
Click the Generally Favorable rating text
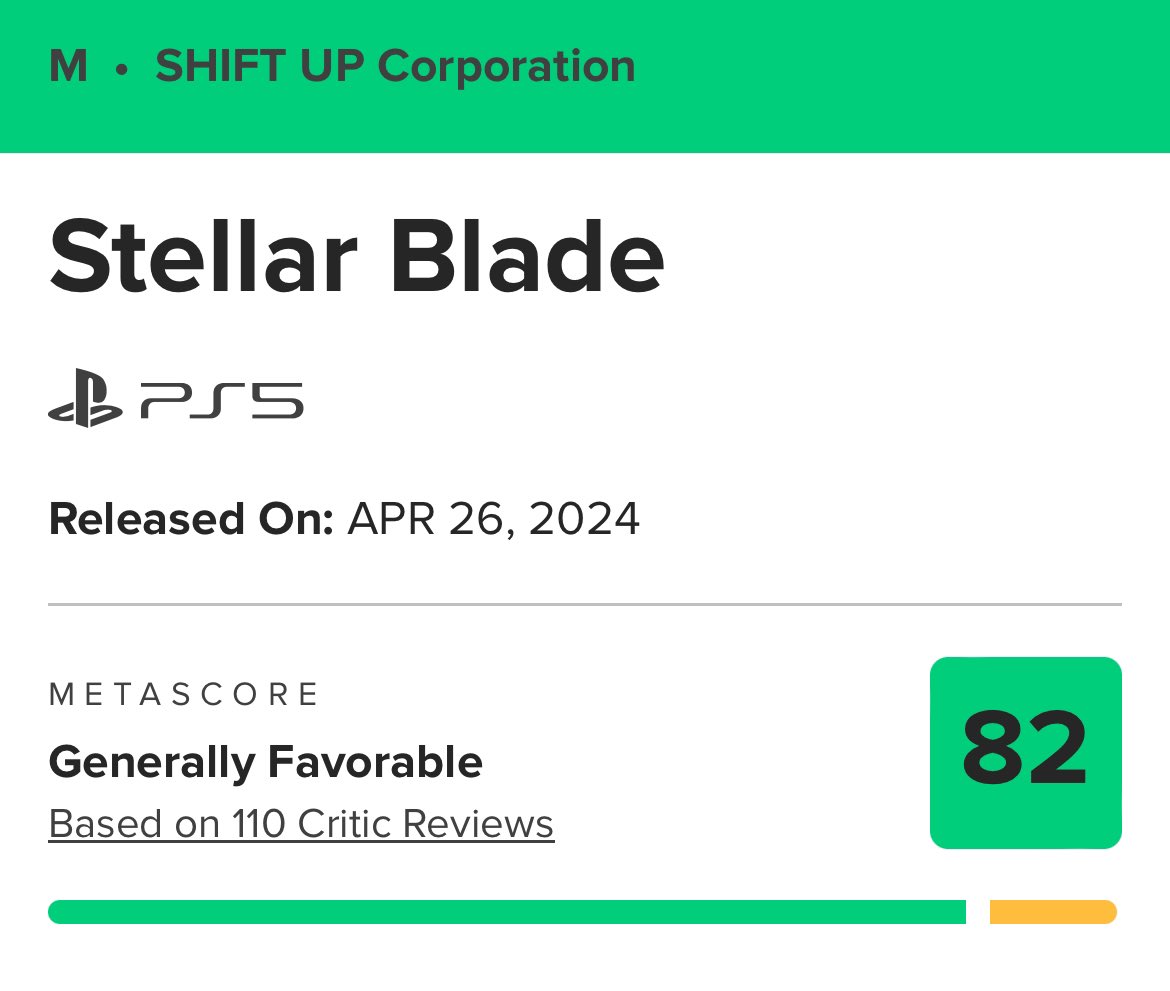266,762
